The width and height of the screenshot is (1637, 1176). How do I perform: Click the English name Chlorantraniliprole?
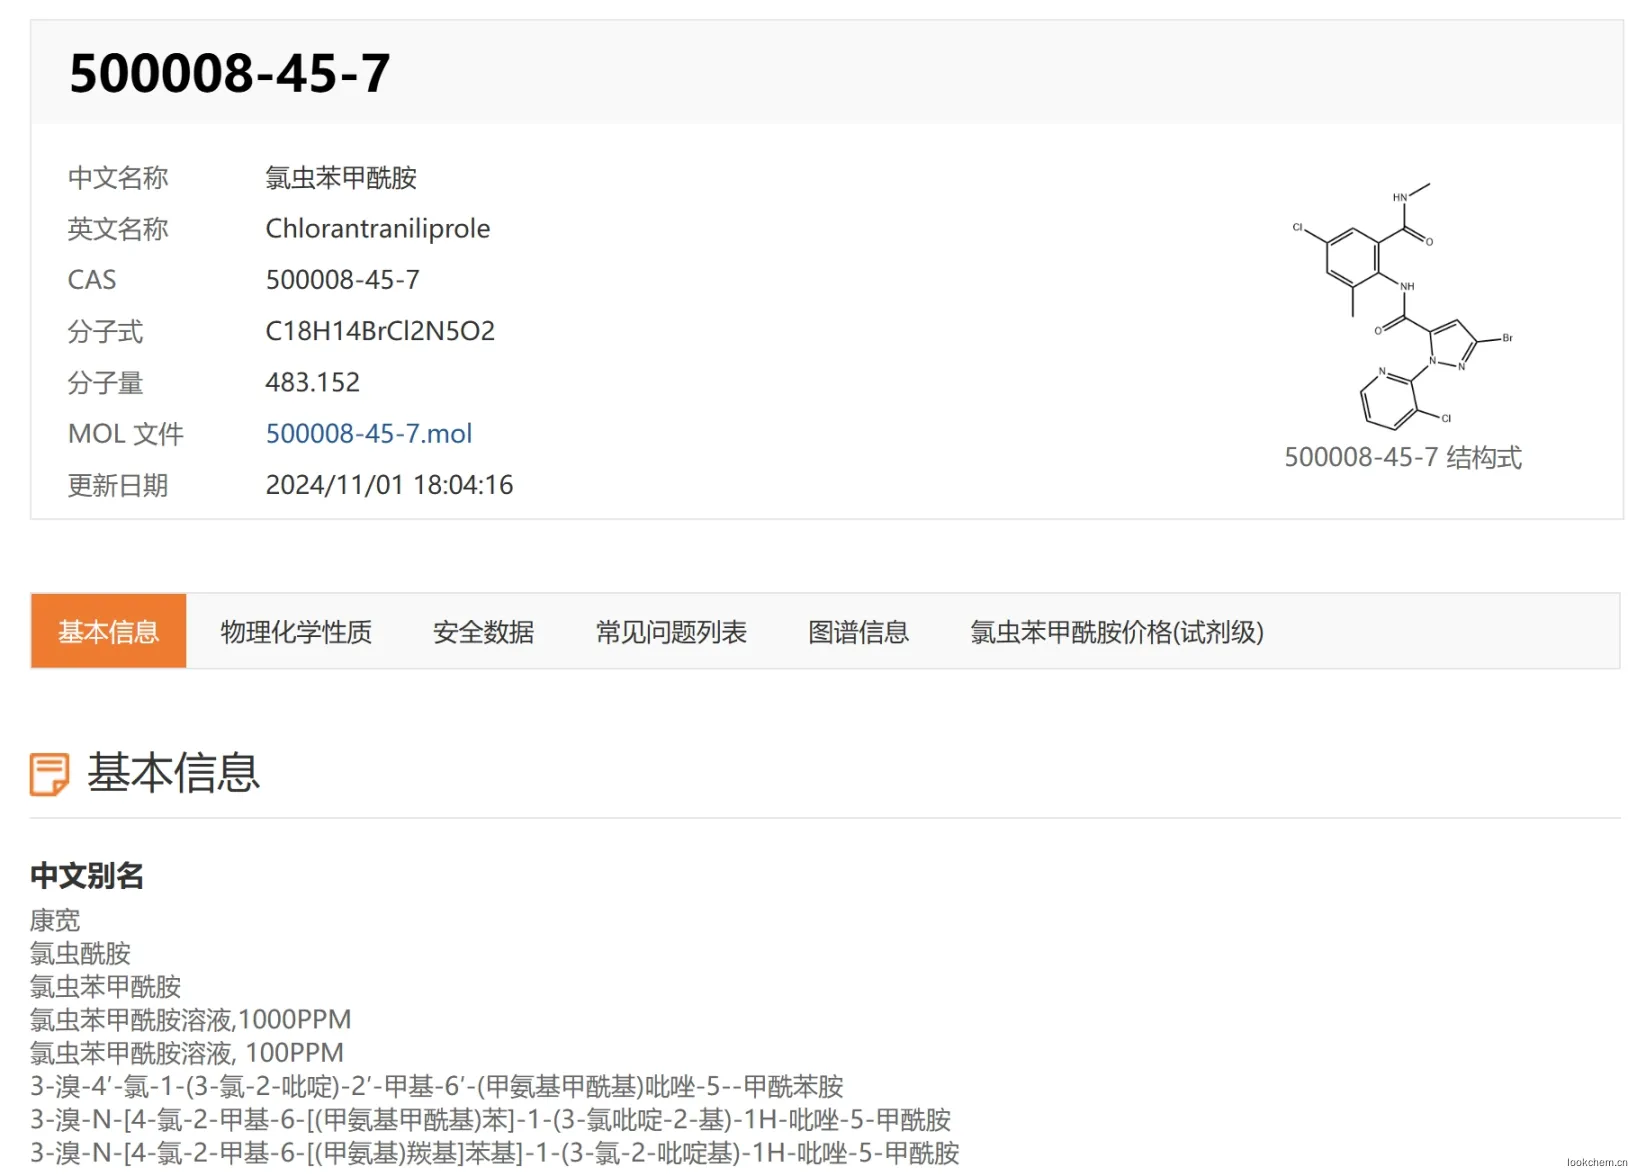(x=377, y=229)
